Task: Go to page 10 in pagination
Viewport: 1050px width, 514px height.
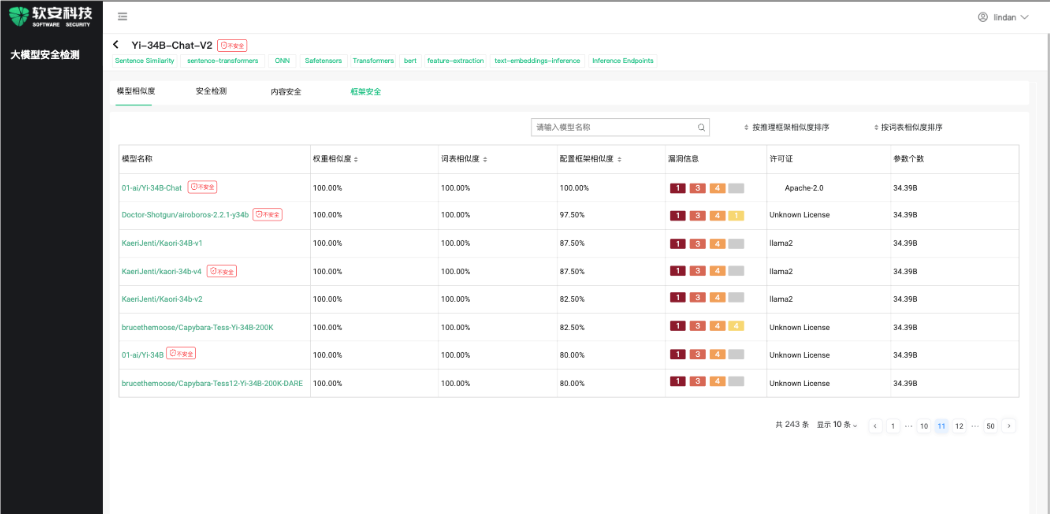Action: (923, 426)
